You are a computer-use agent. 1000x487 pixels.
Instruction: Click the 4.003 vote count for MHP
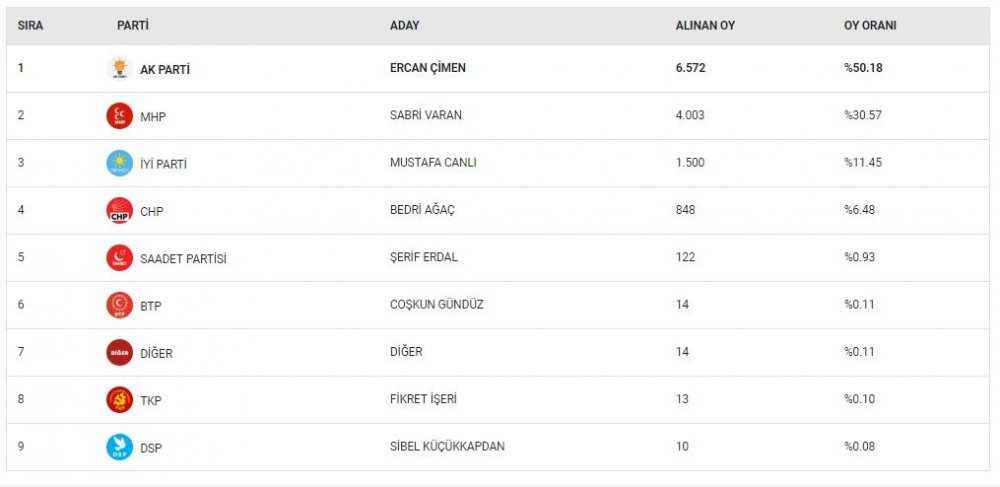[690, 115]
